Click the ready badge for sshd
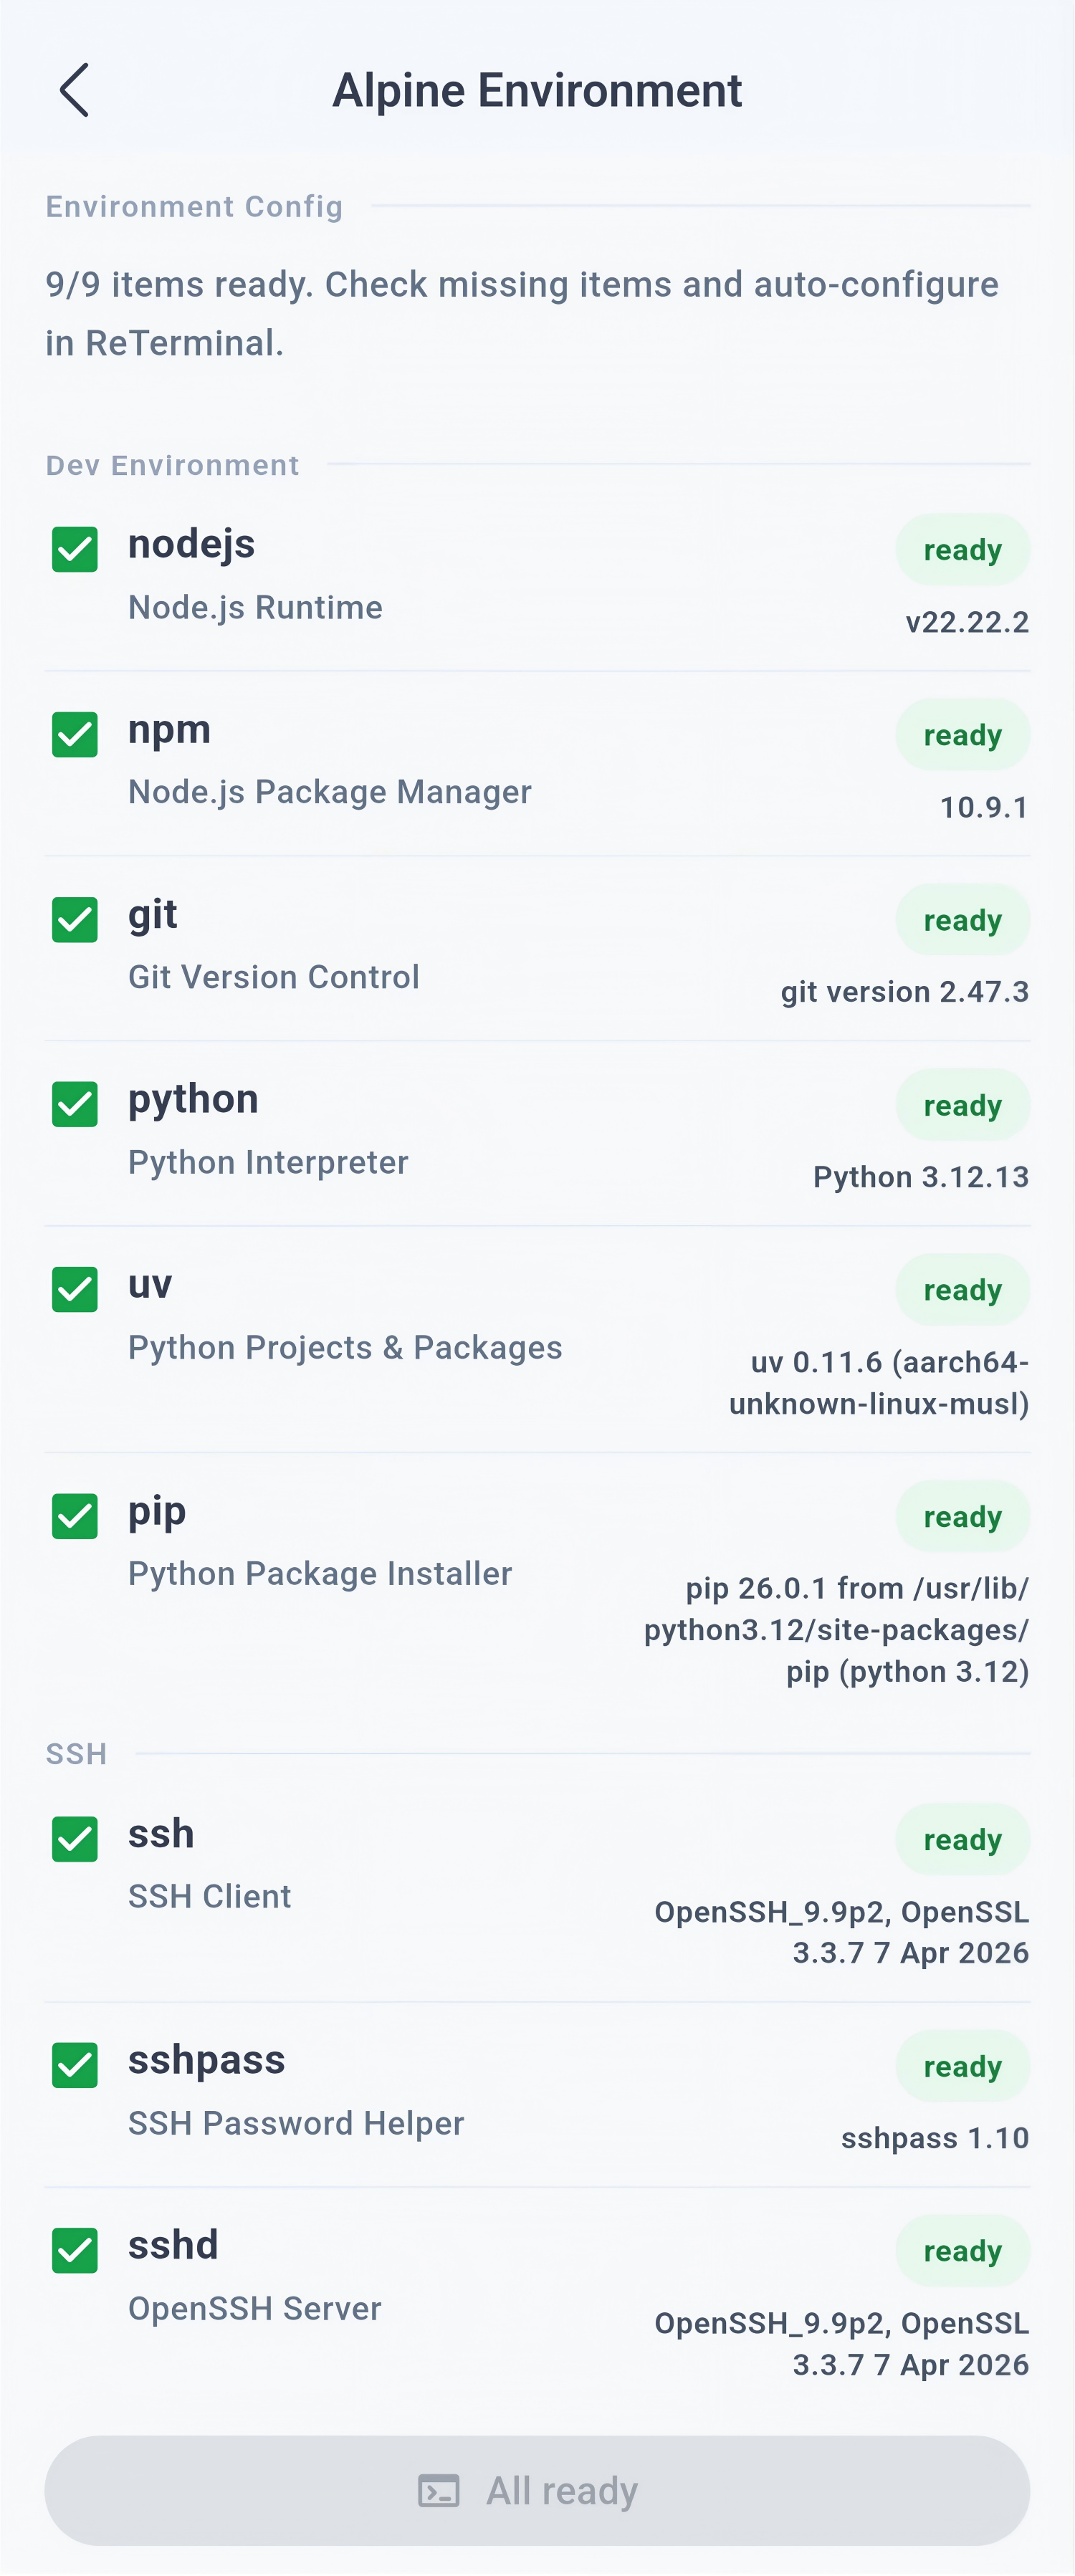Viewport: 1075px width, 2576px height. [962, 2251]
